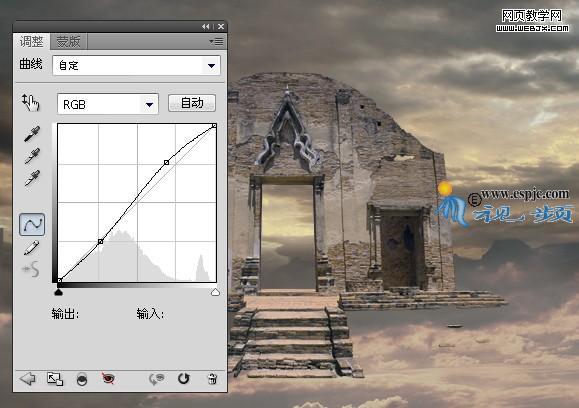View previous state icon

[157, 379]
